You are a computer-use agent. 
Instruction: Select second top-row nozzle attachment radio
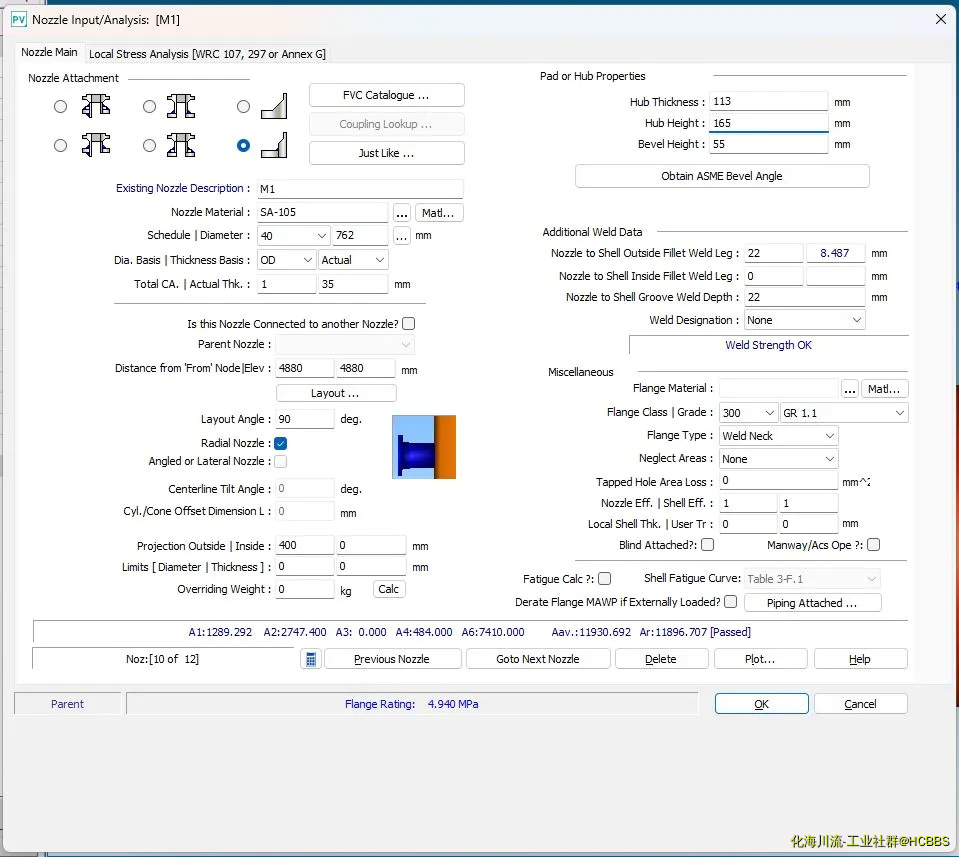click(x=149, y=106)
